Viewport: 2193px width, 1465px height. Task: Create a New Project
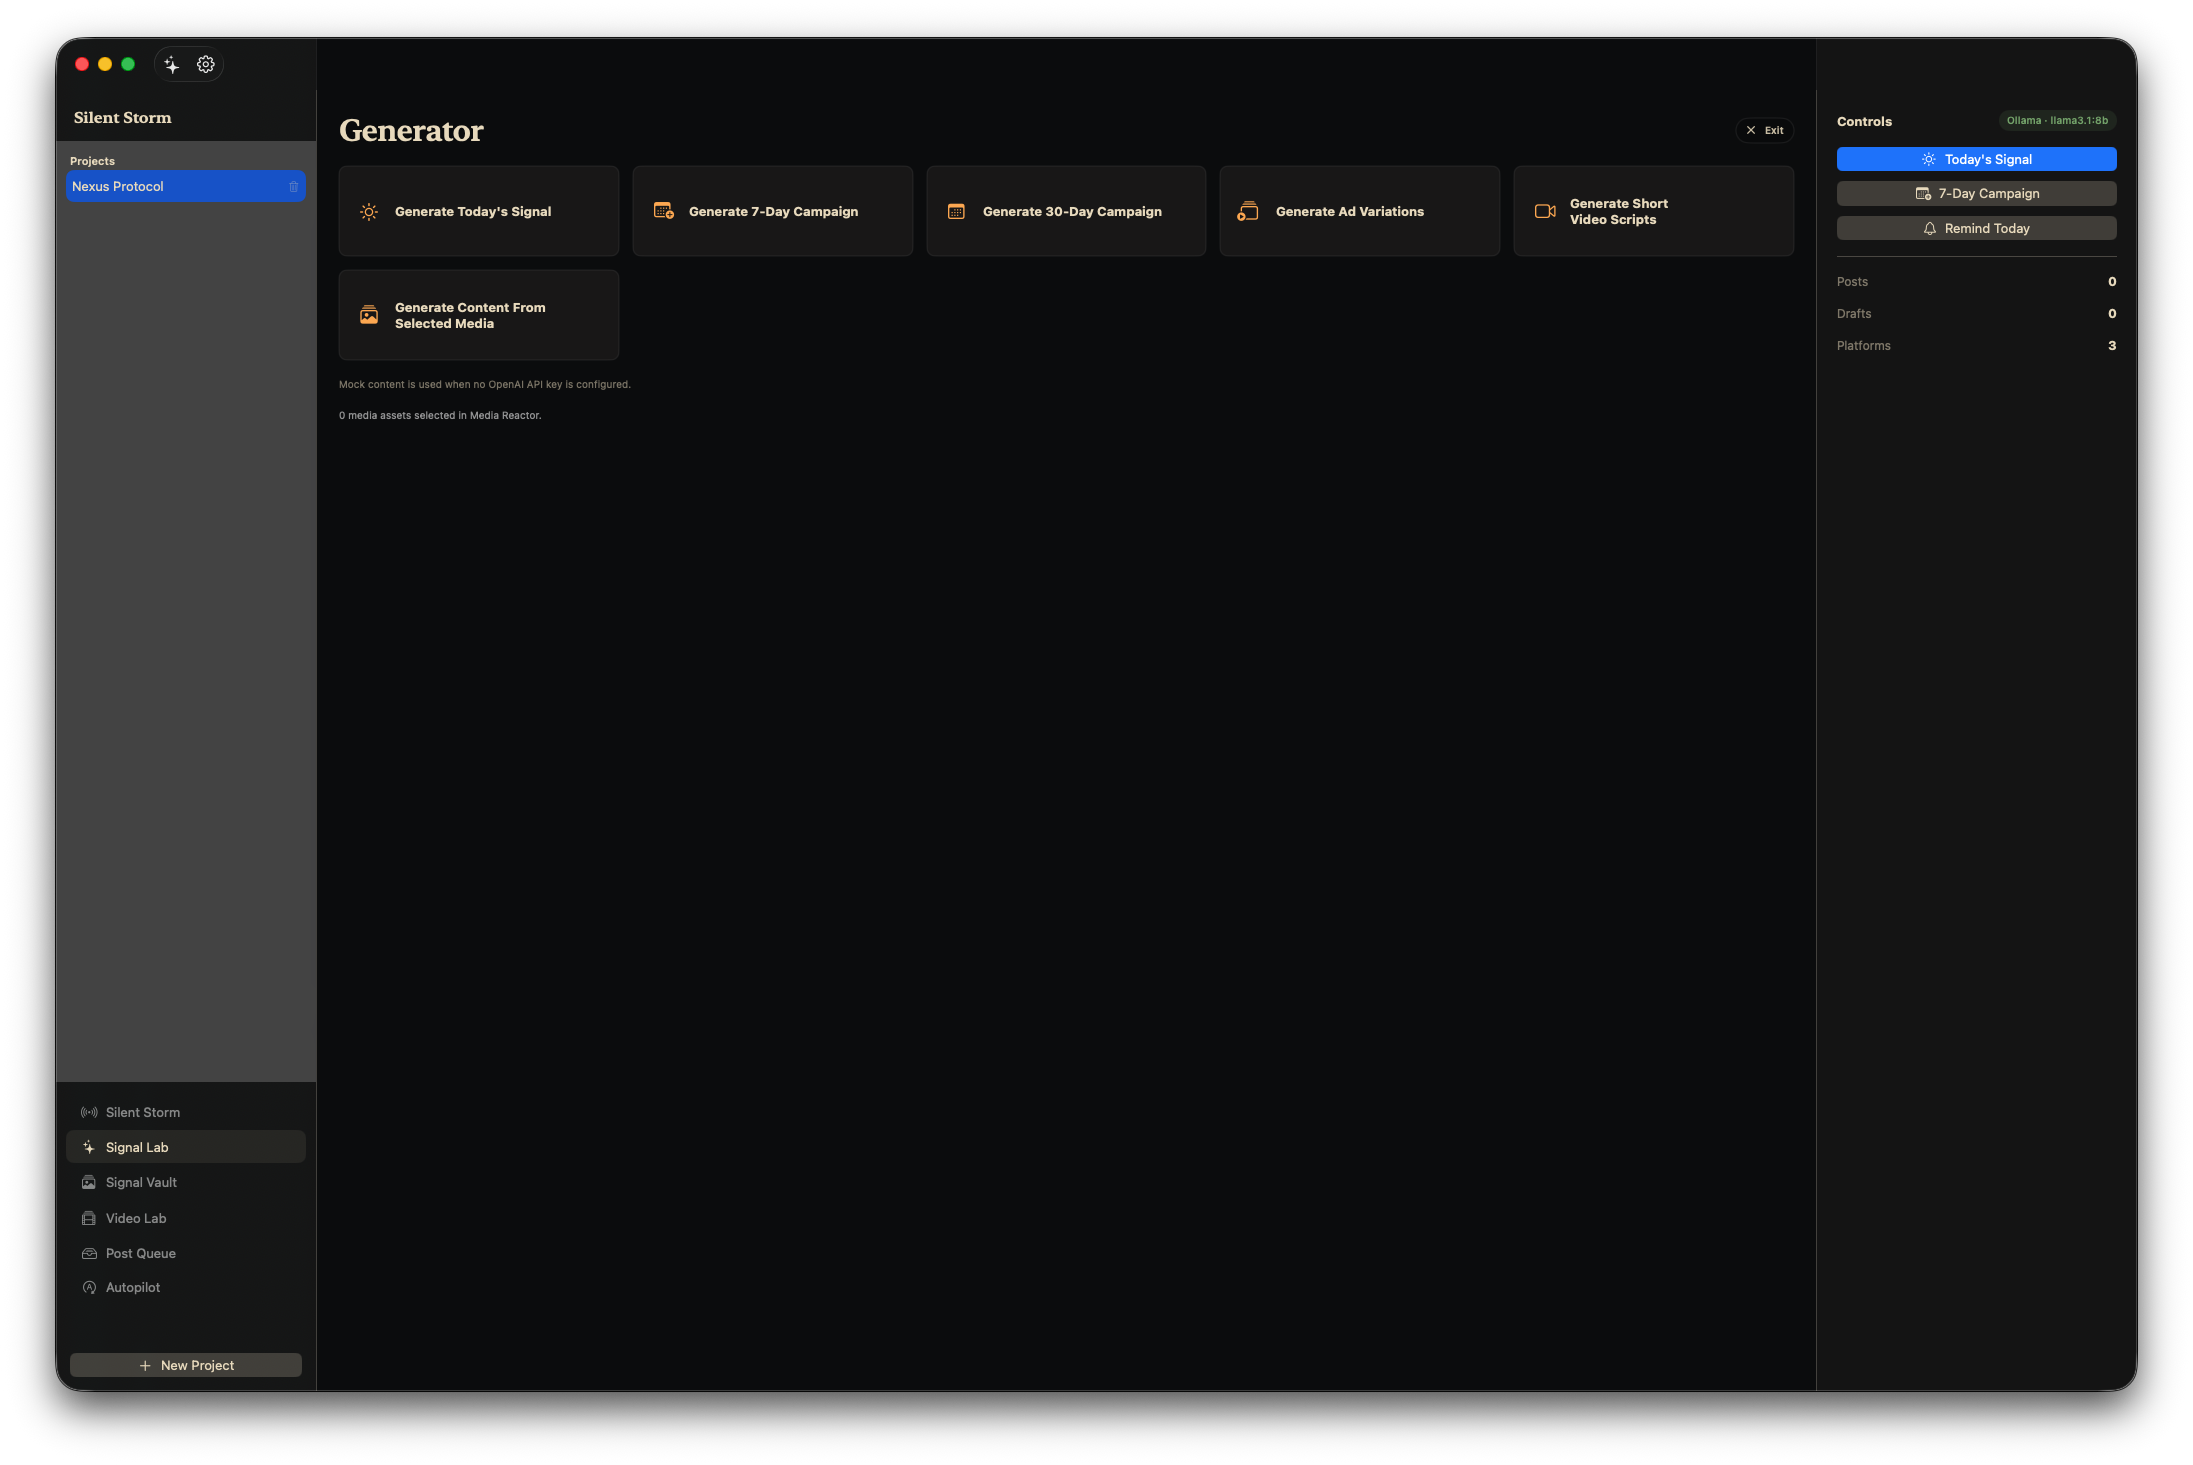pos(186,1366)
